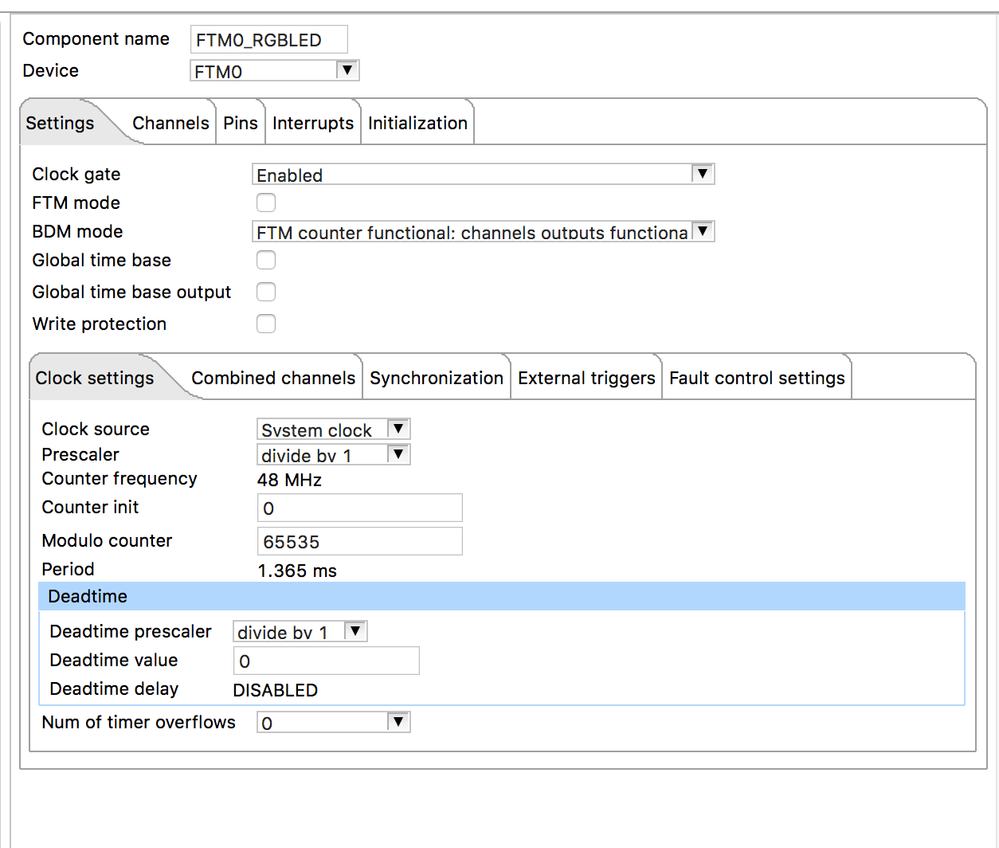Show the External triggers tab
Screen dimensions: 999x848
tap(586, 378)
